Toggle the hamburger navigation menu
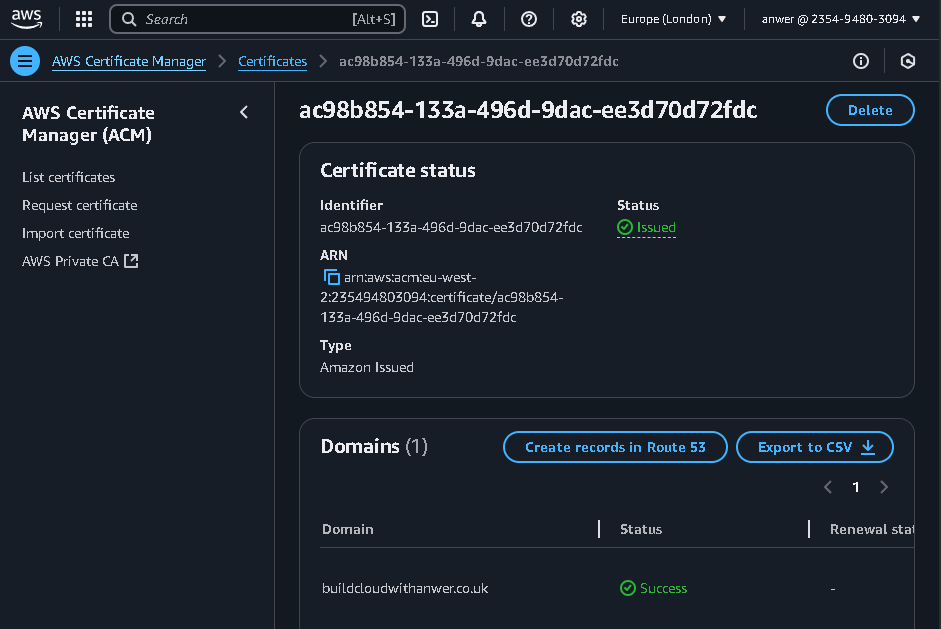The image size is (941, 629). tap(25, 61)
